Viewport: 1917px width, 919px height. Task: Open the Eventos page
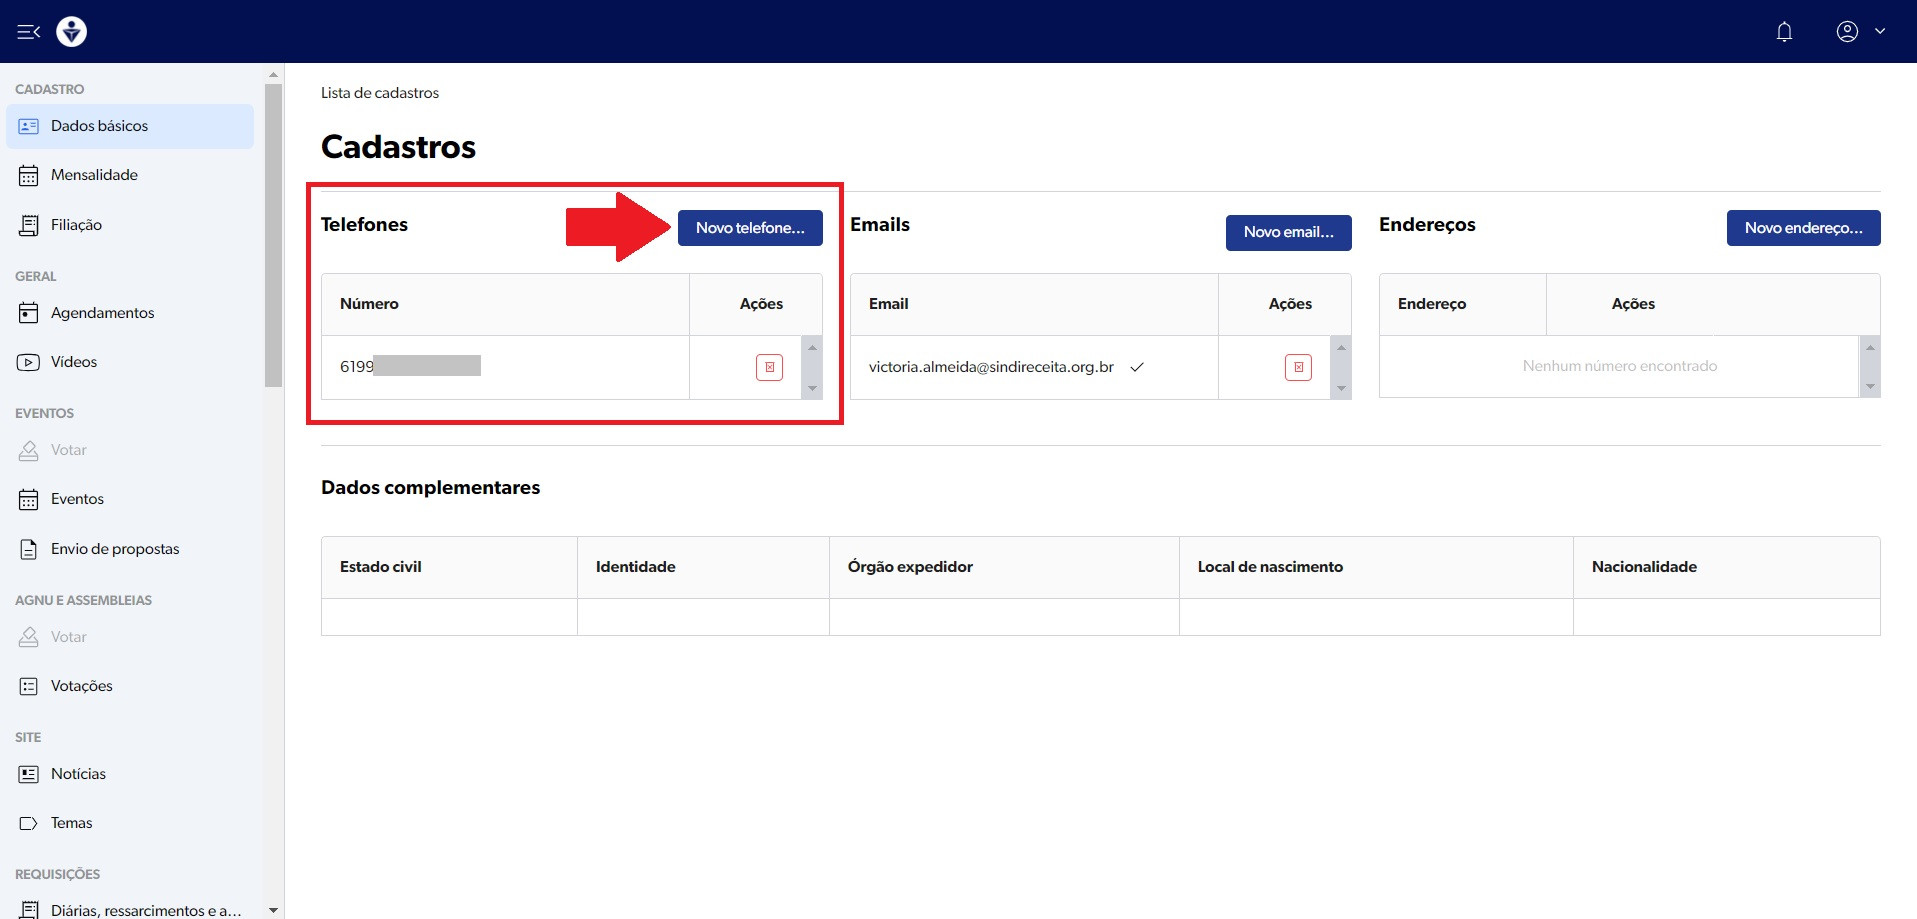tap(77, 499)
